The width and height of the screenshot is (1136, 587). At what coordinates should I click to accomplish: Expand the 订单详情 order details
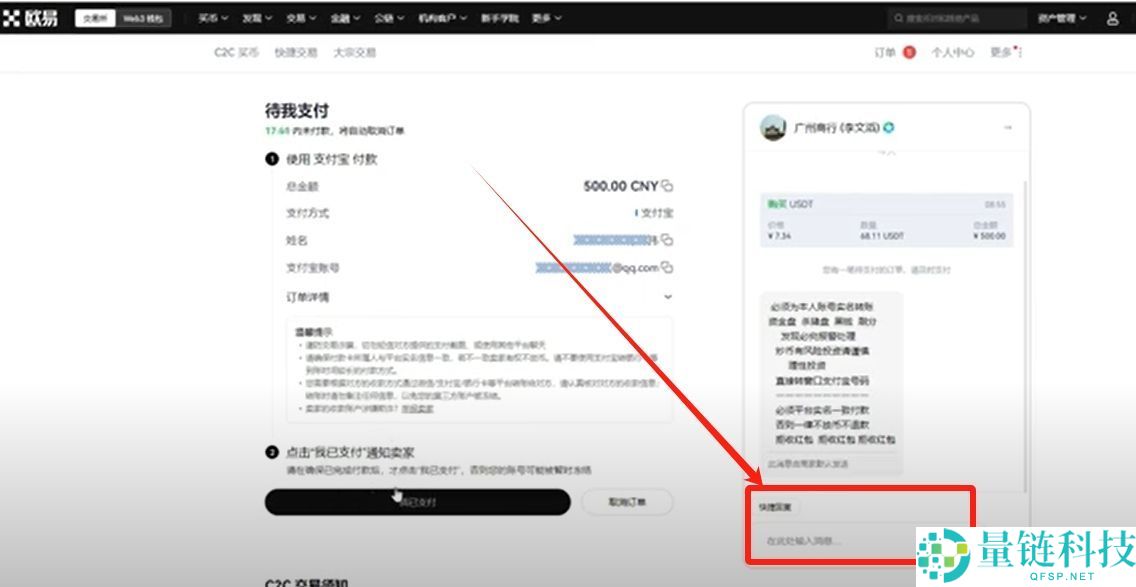[x=668, y=295]
